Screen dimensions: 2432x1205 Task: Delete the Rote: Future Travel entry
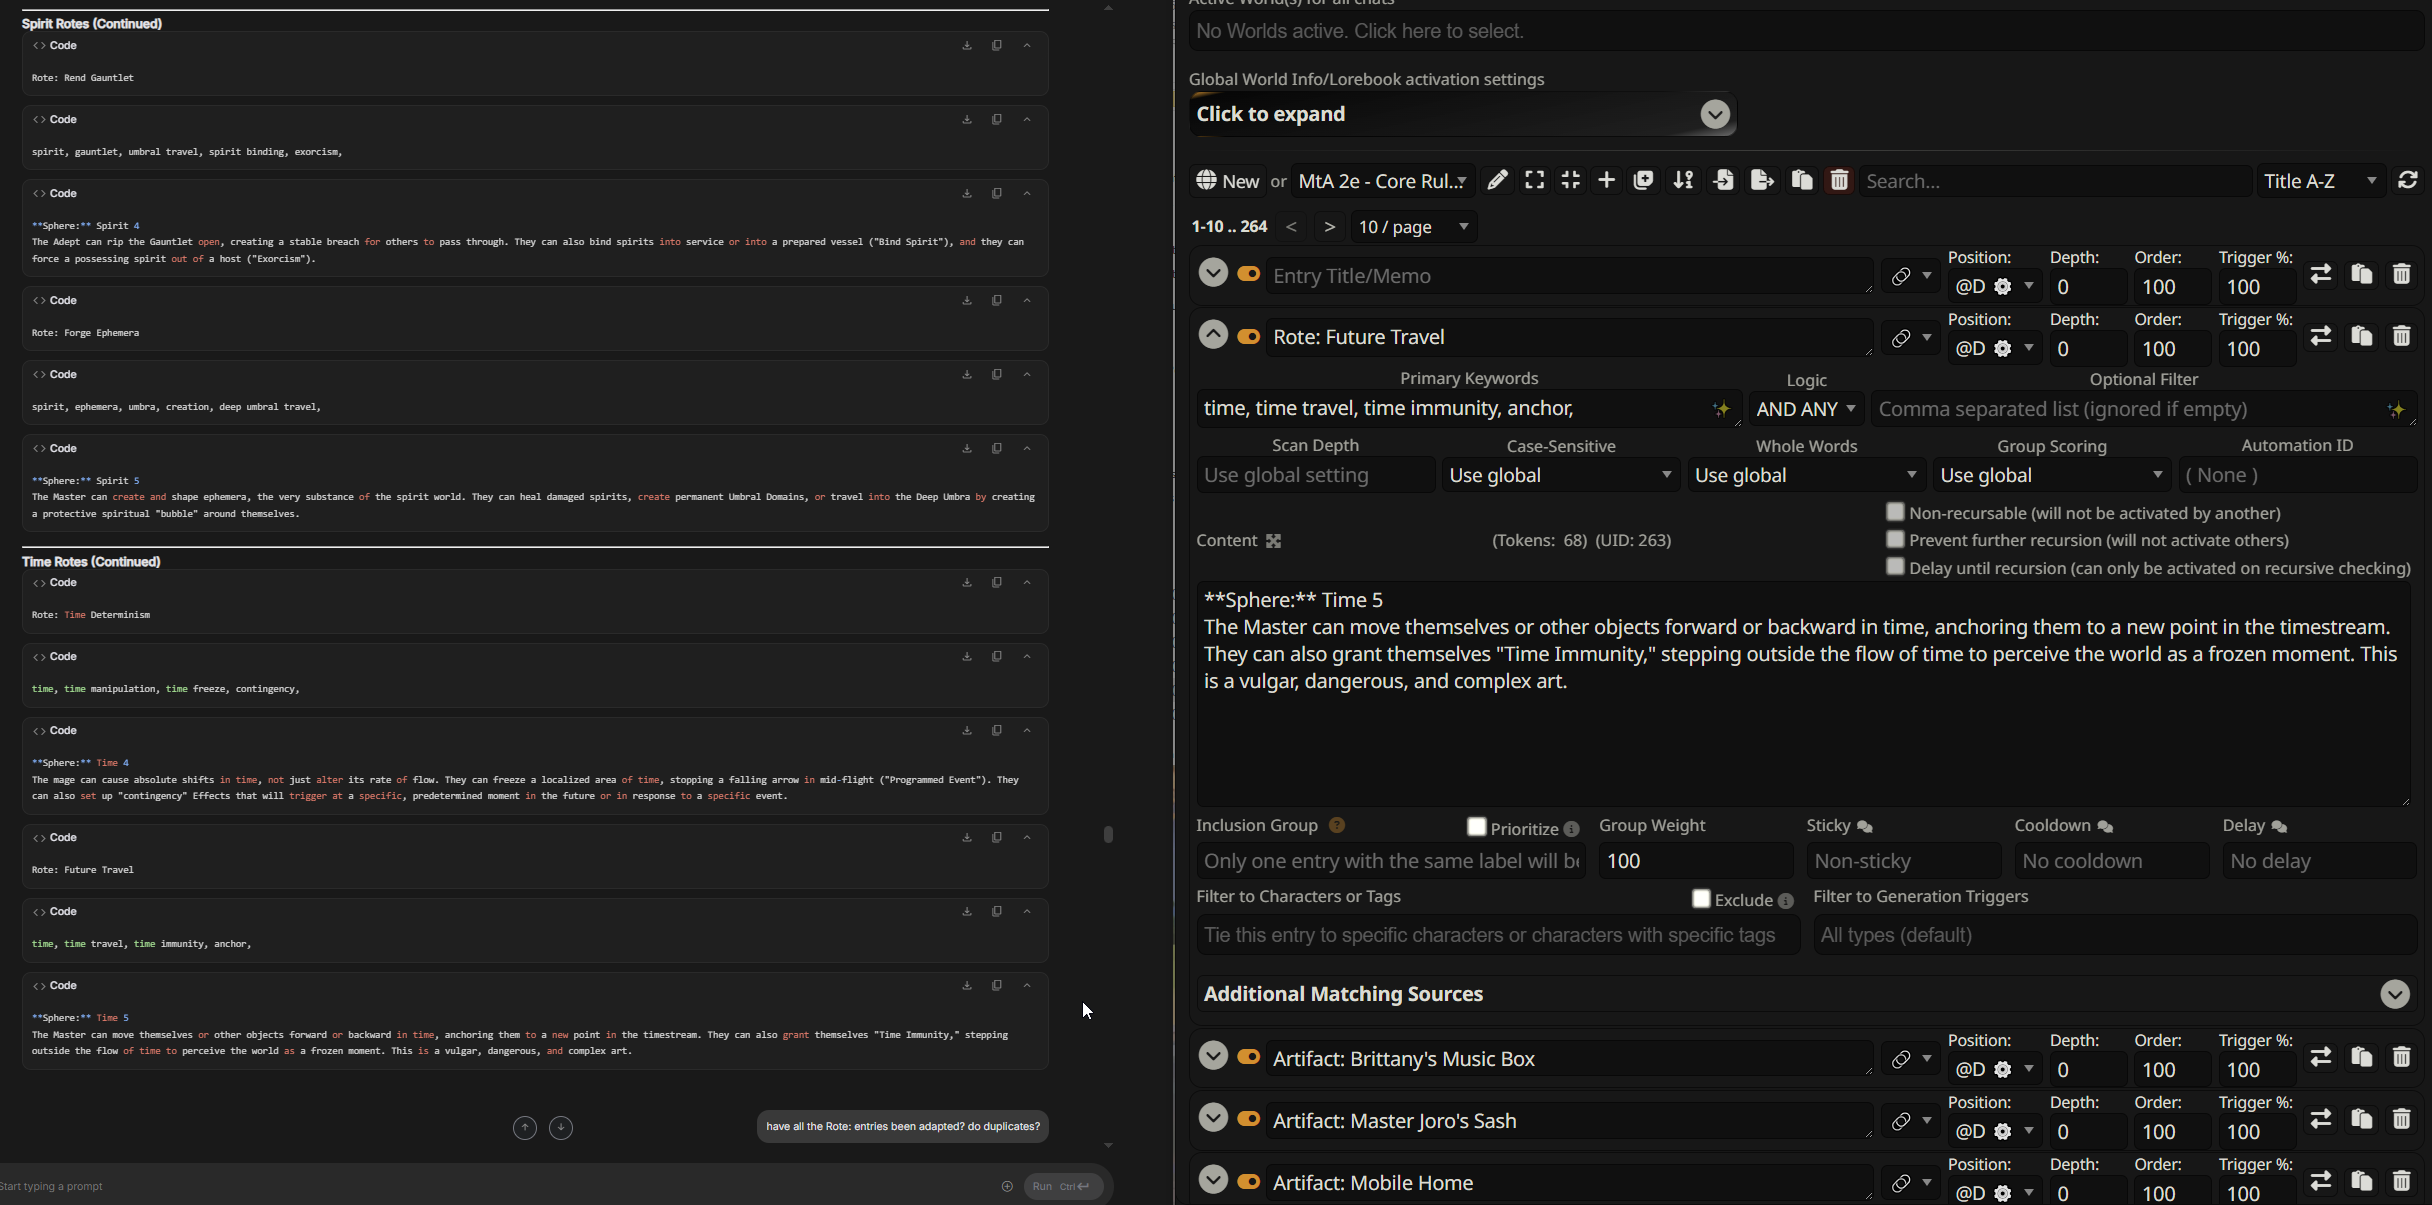(2401, 336)
